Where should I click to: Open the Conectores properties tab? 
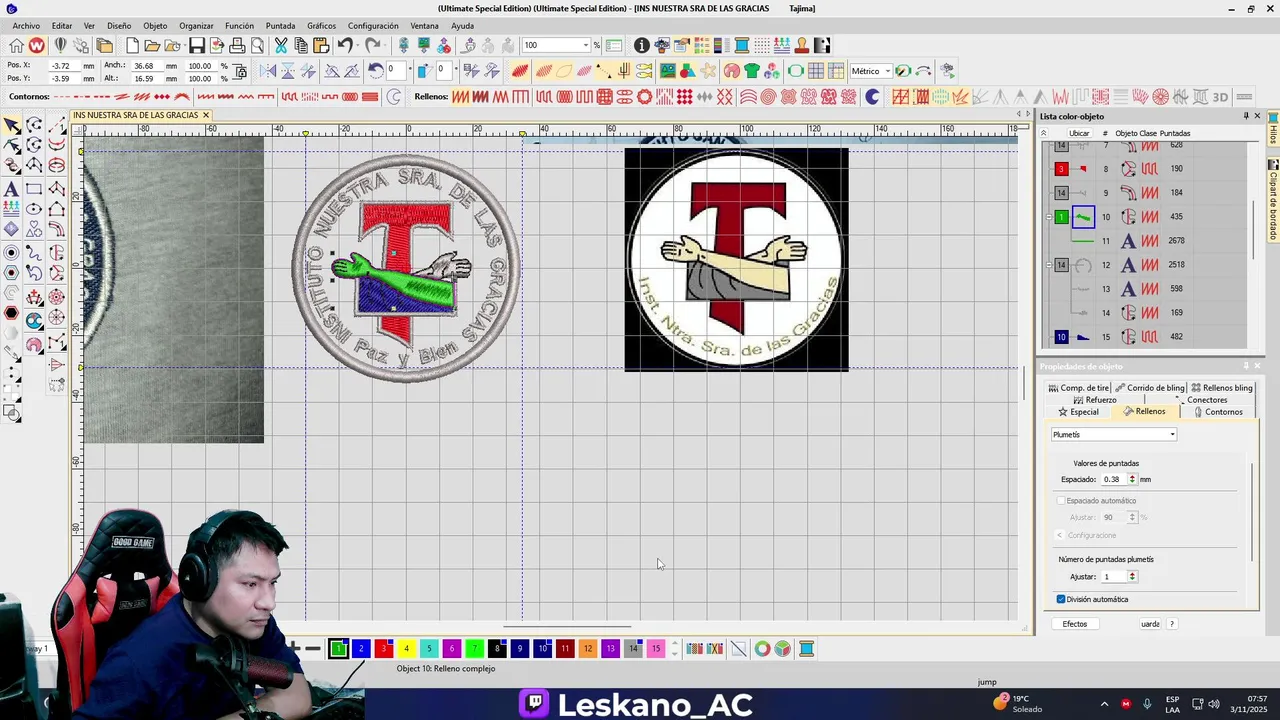pyautogui.click(x=1202, y=400)
